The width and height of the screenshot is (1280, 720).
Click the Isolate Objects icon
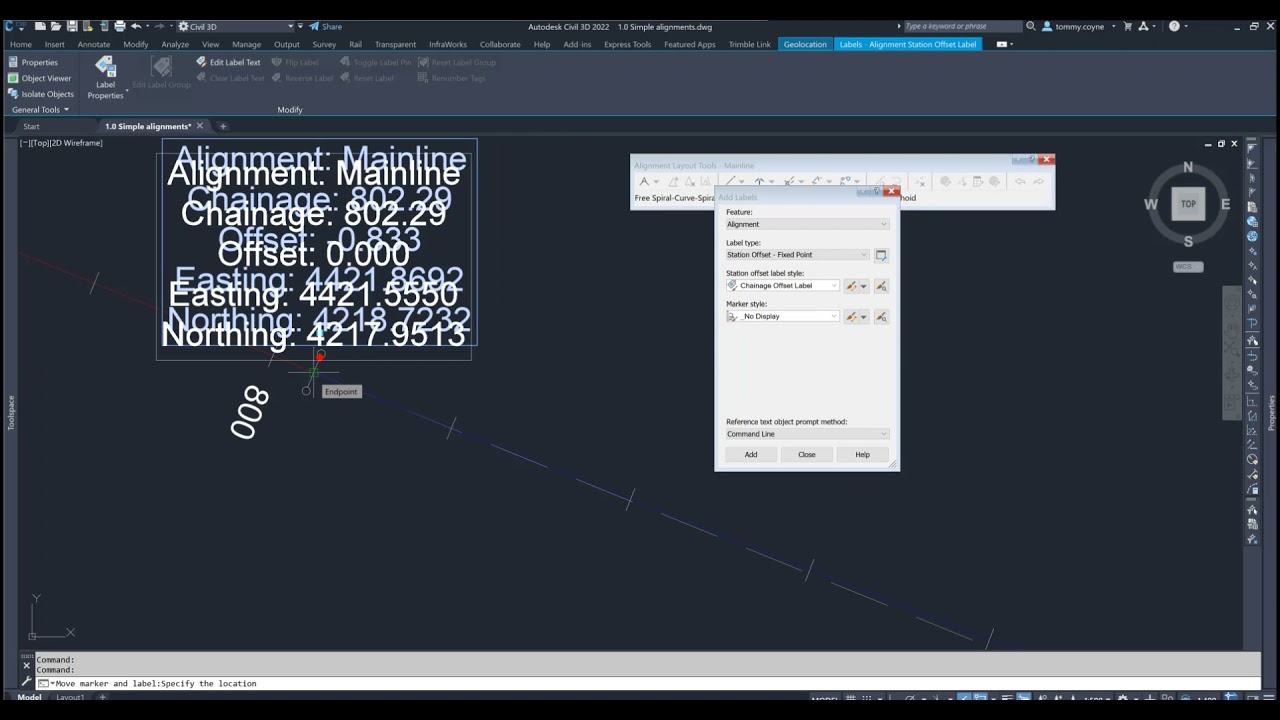13,94
